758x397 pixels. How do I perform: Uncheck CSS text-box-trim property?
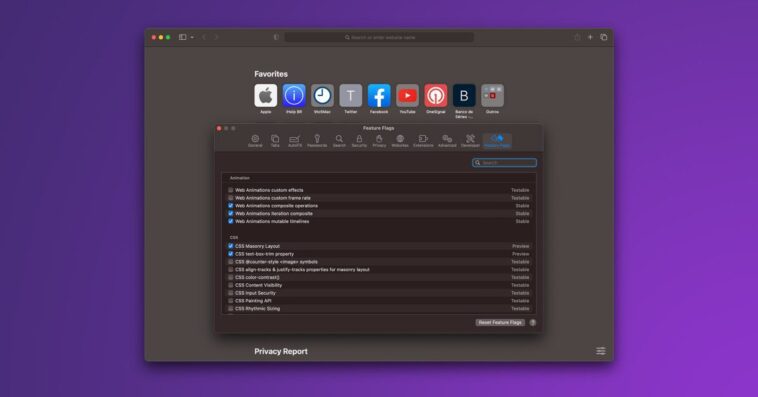point(231,254)
